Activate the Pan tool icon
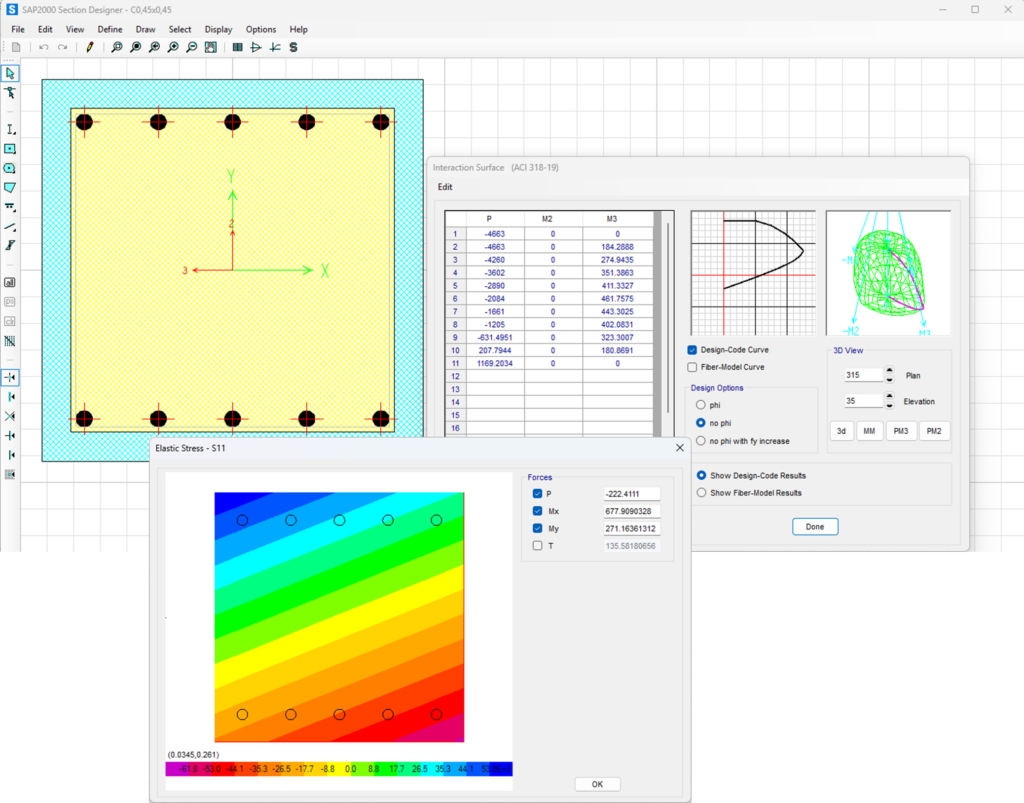 point(210,46)
